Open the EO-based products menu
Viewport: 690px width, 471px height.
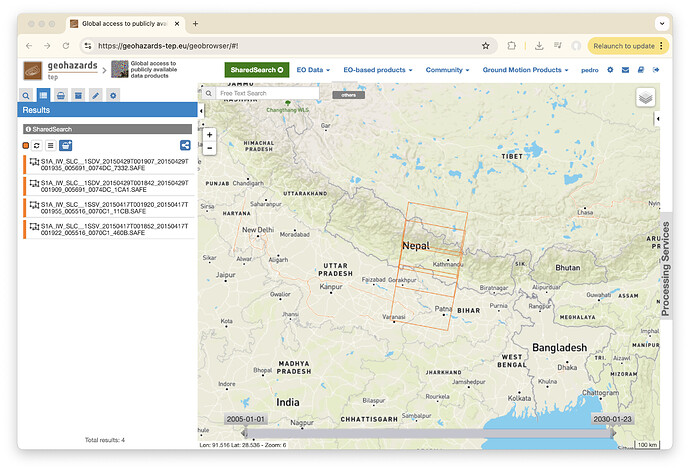[x=378, y=70]
